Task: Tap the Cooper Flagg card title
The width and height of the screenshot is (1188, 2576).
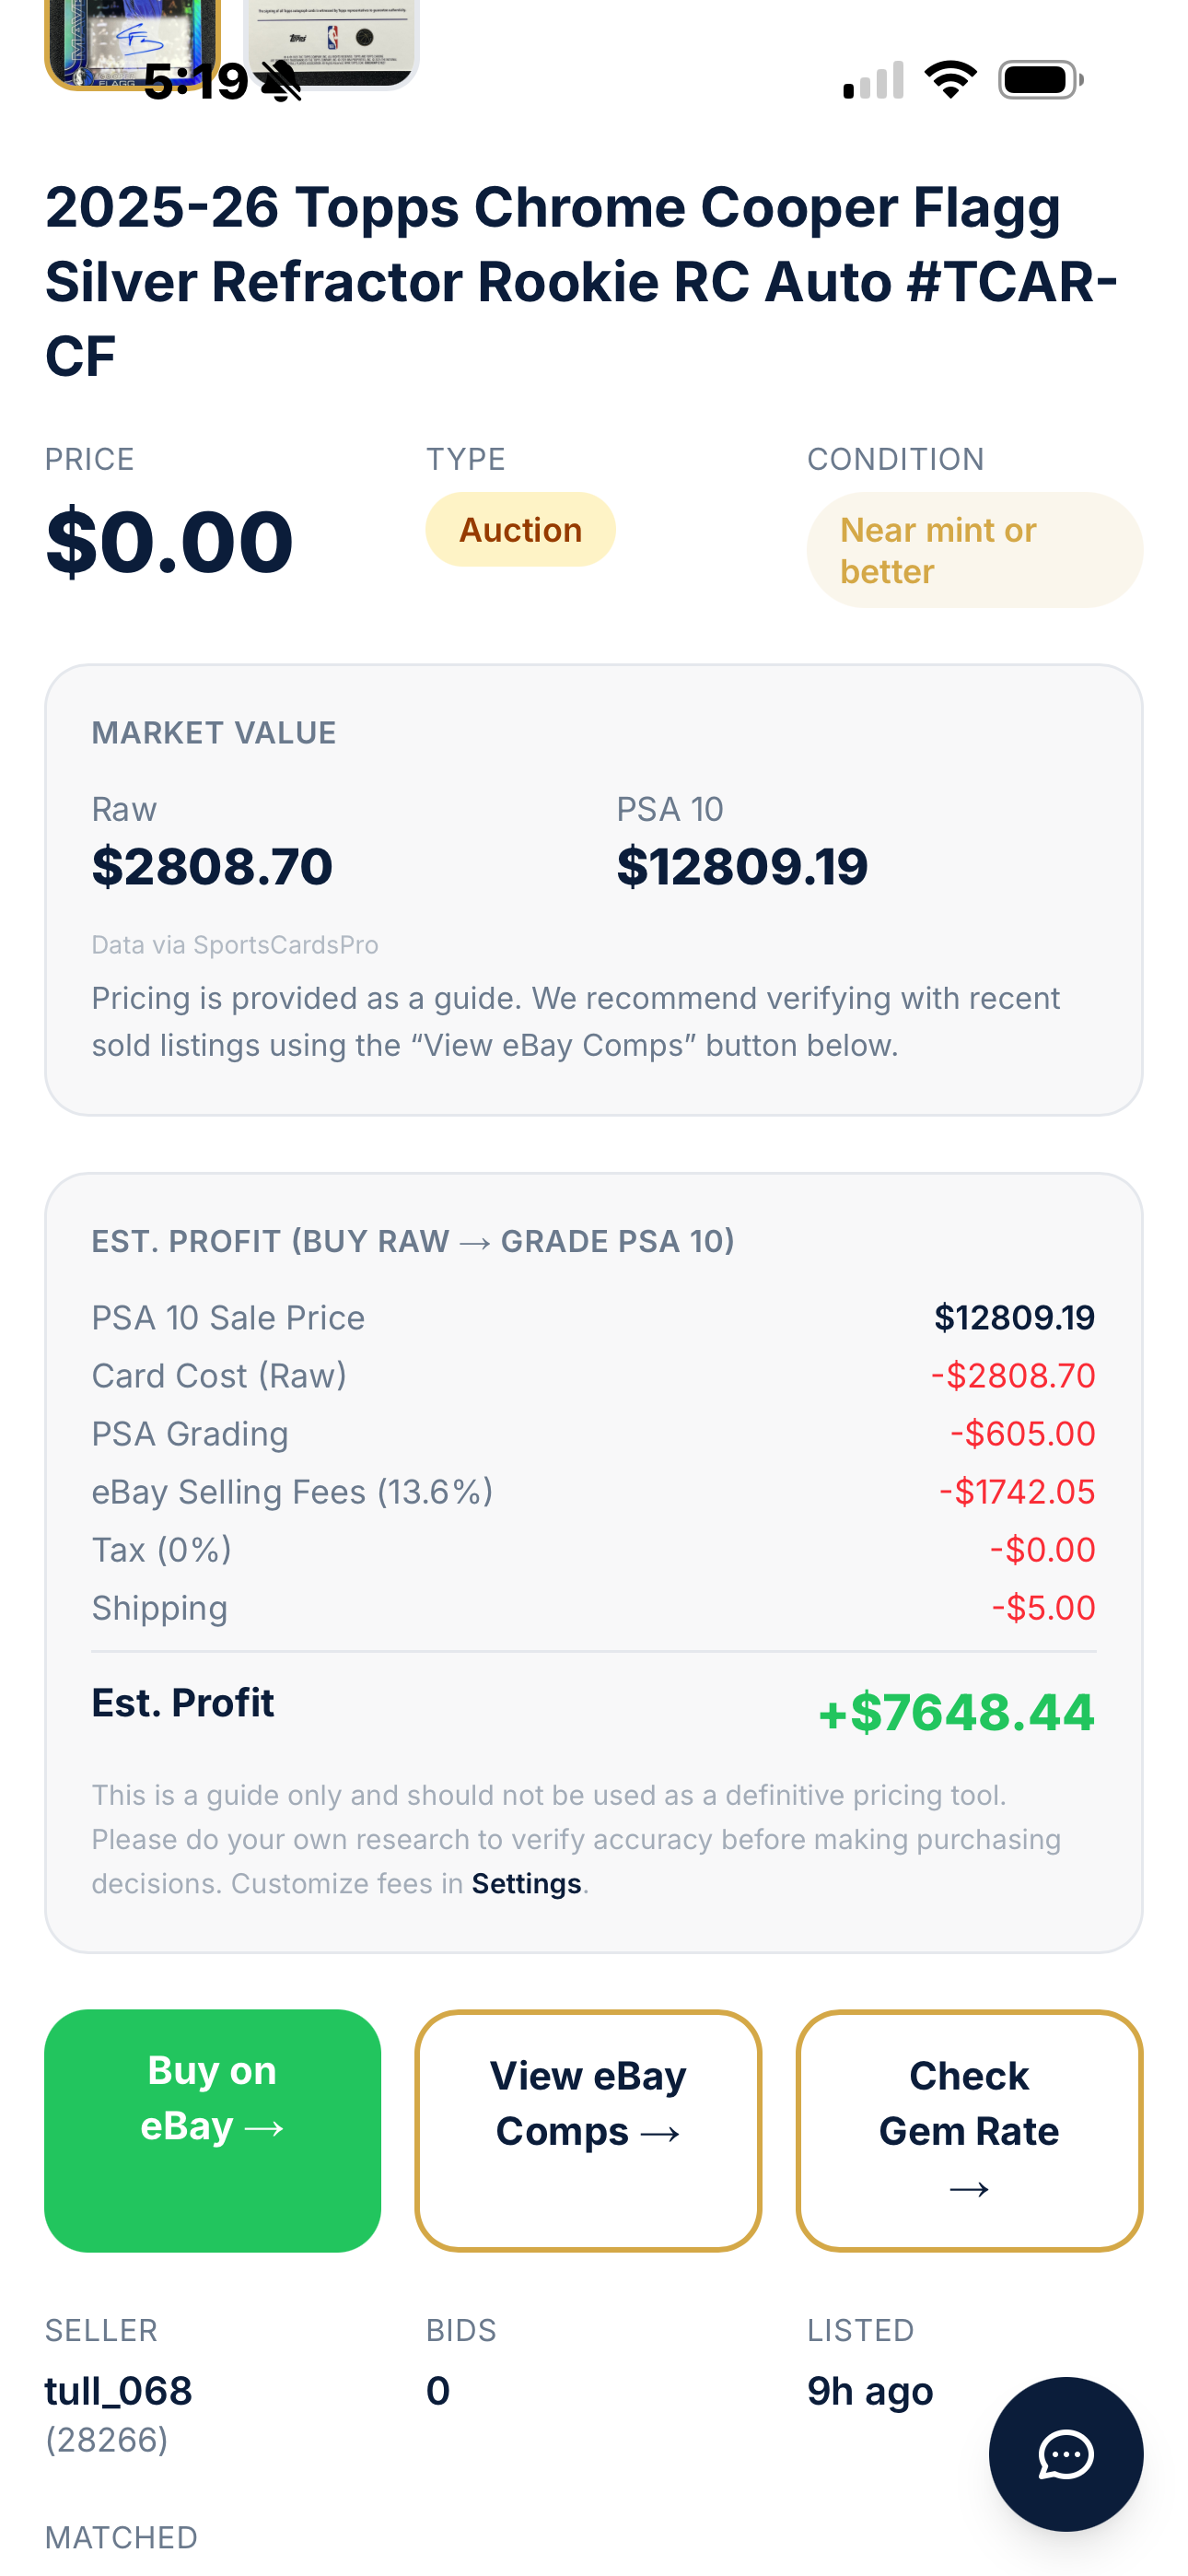Action: tap(580, 281)
